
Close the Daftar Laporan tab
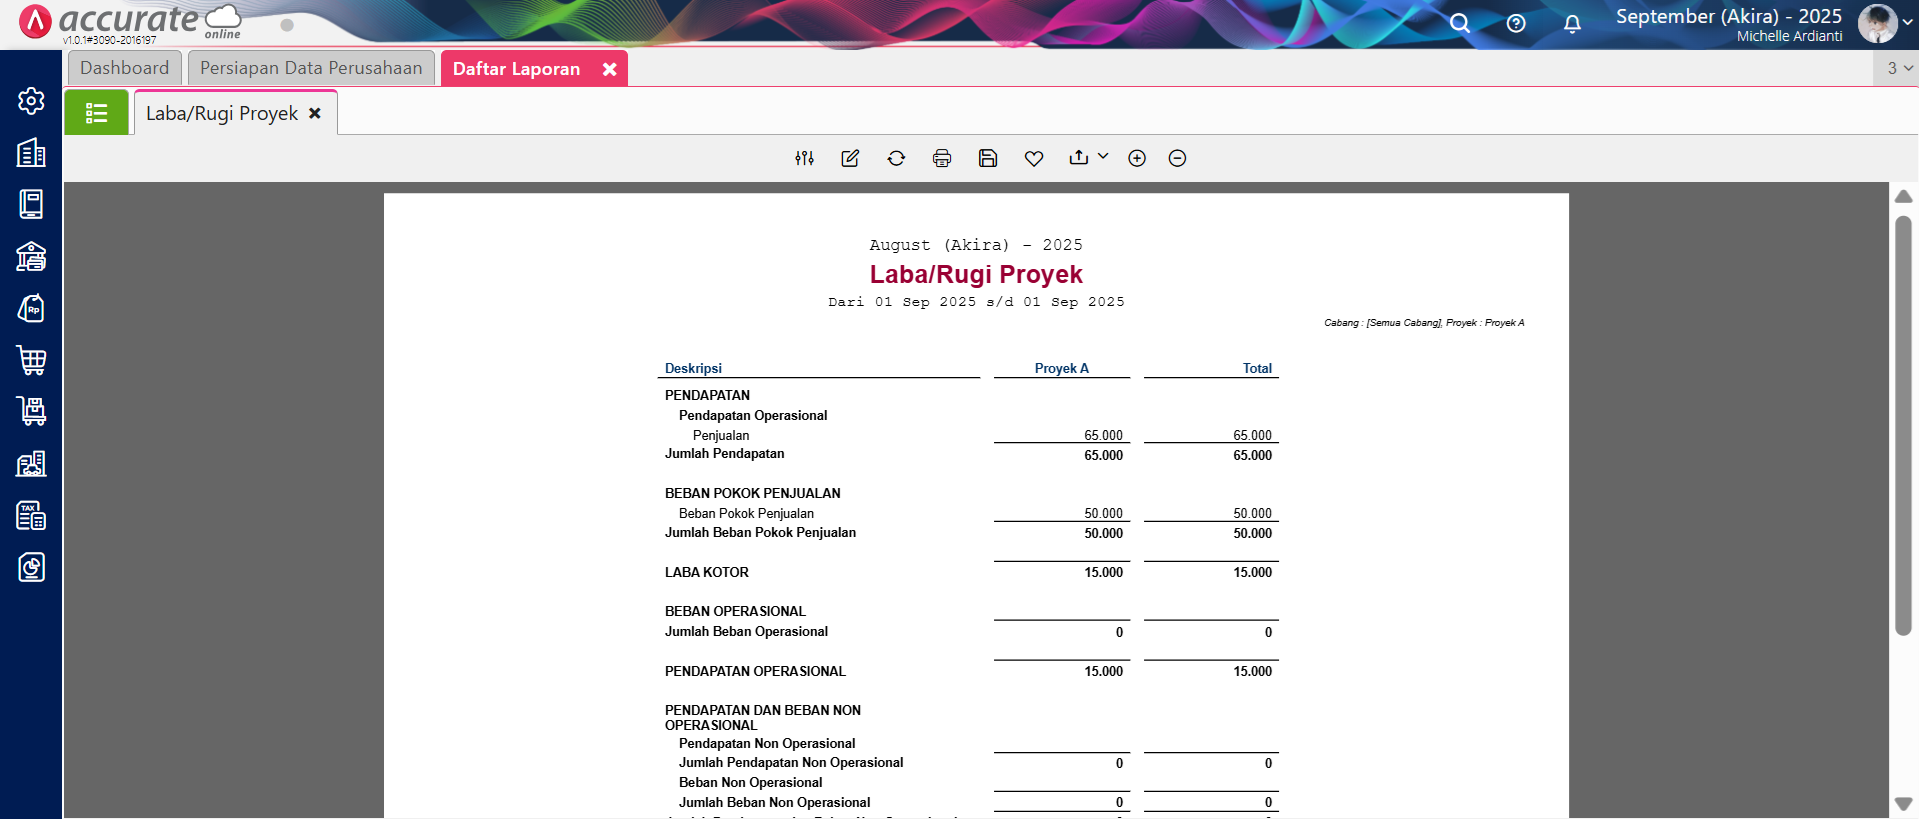point(609,69)
